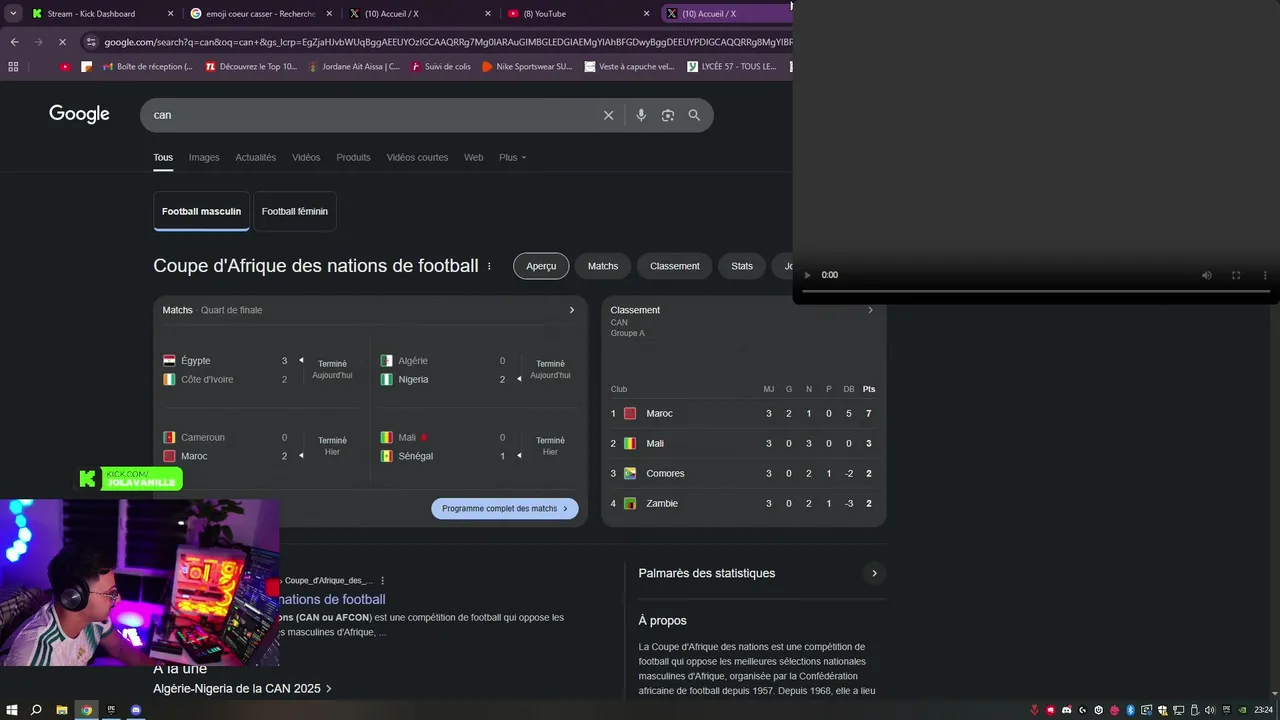The height and width of the screenshot is (720, 1280).
Task: Open the Égypte vs Côte d'Ivoire match
Action: tap(260, 370)
